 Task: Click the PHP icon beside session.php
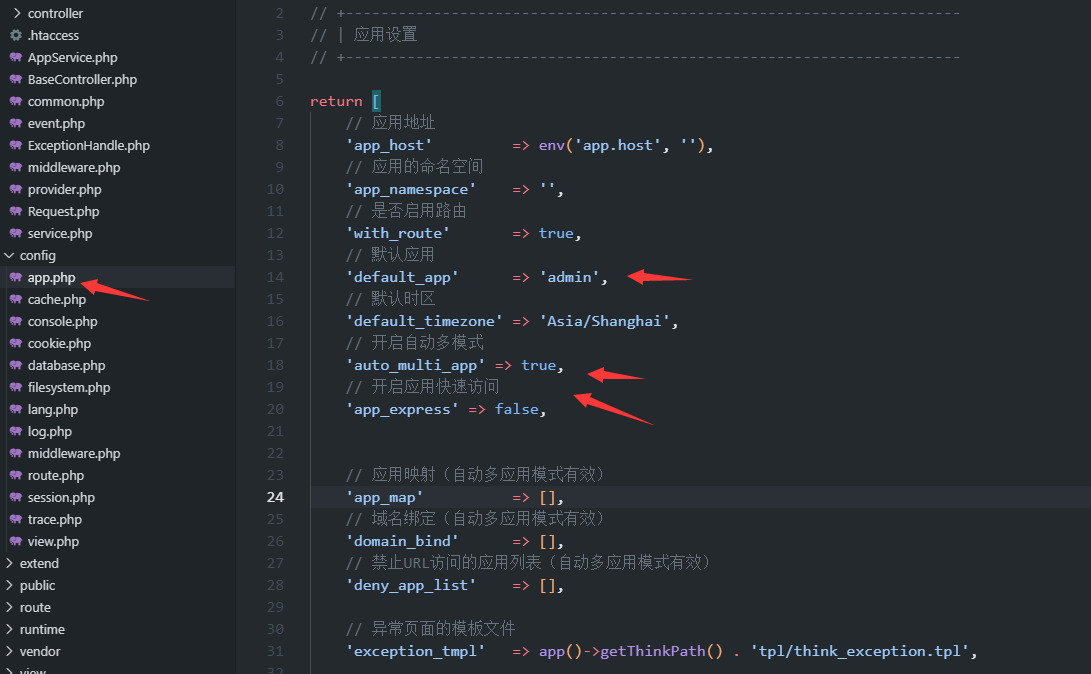[16, 498]
